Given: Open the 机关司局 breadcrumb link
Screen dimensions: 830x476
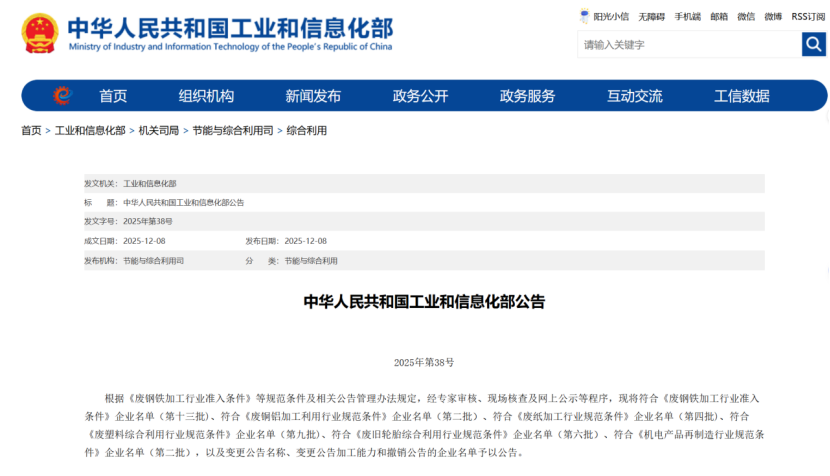Looking at the screenshot, I should click(x=158, y=130).
